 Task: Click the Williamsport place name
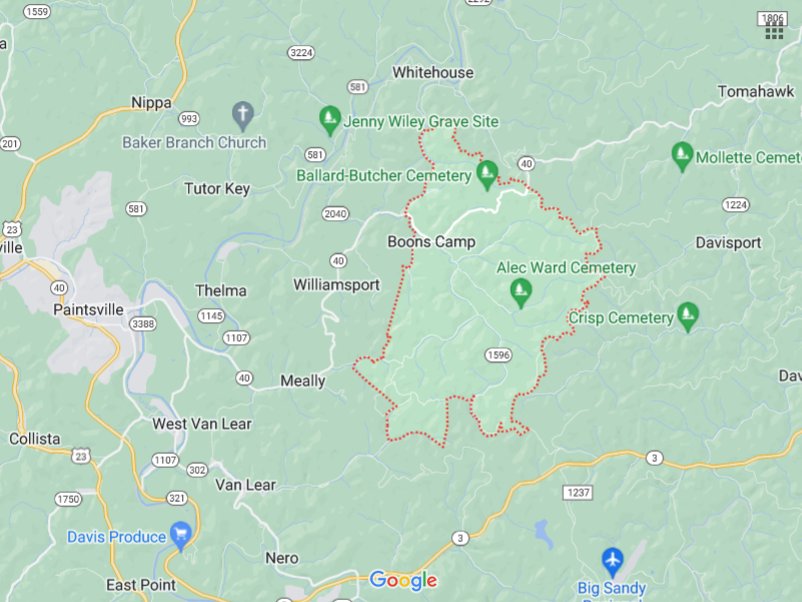[x=337, y=284]
